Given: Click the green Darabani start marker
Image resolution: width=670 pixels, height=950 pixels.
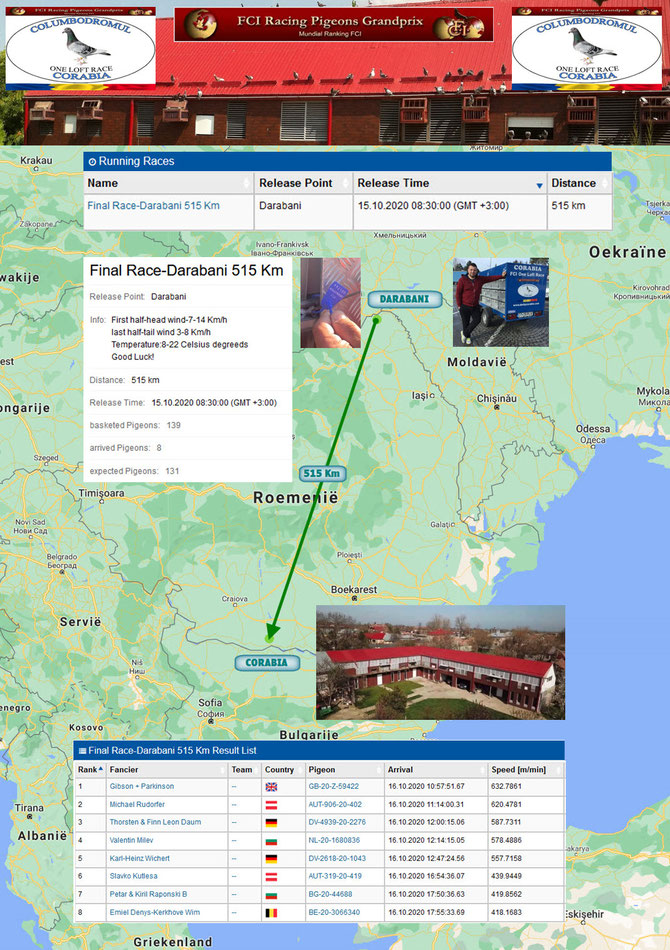Looking at the screenshot, I should 376,319.
